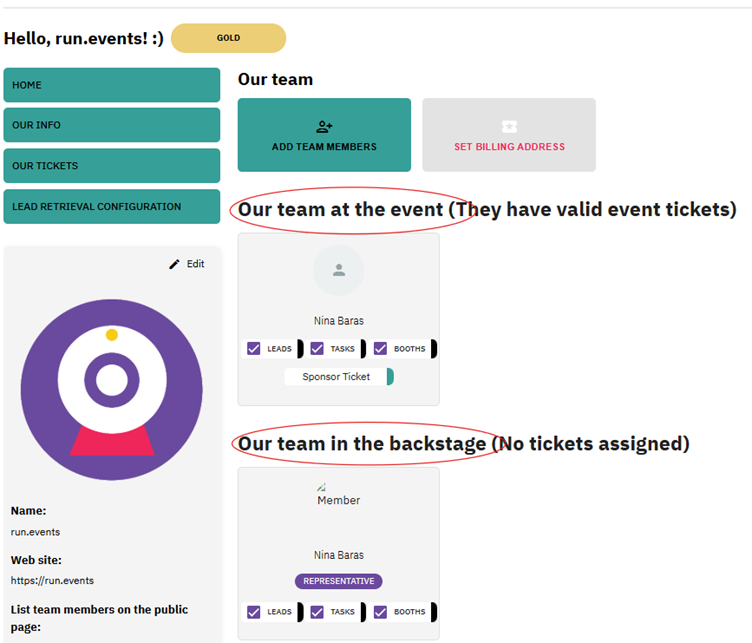Image resolution: width=752 pixels, height=643 pixels.
Task: Click Nina Baras avatar placeholder icon
Action: pos(338,270)
